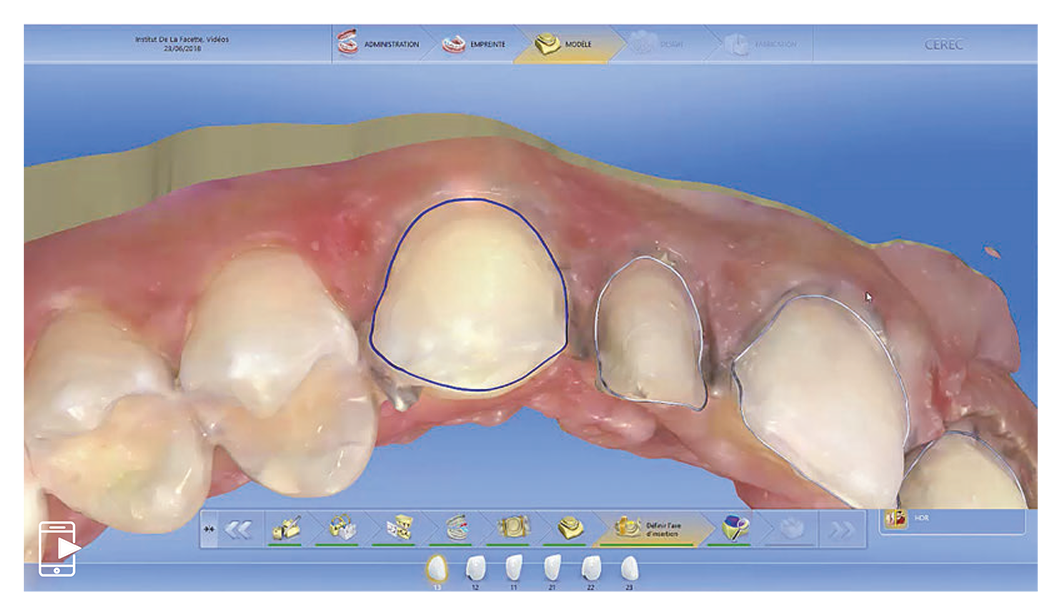Switch to the EMPREINTE phase tab

[x=474, y=45]
